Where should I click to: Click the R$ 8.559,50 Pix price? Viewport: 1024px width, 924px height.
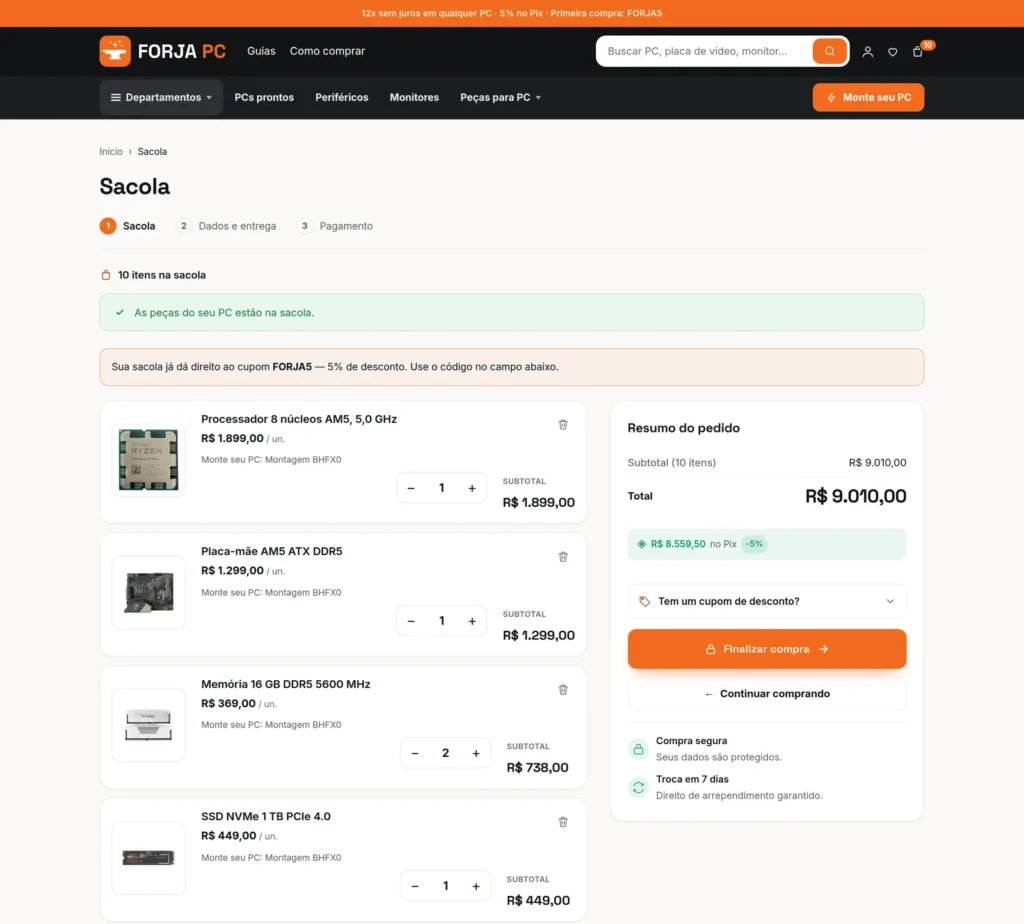point(678,544)
